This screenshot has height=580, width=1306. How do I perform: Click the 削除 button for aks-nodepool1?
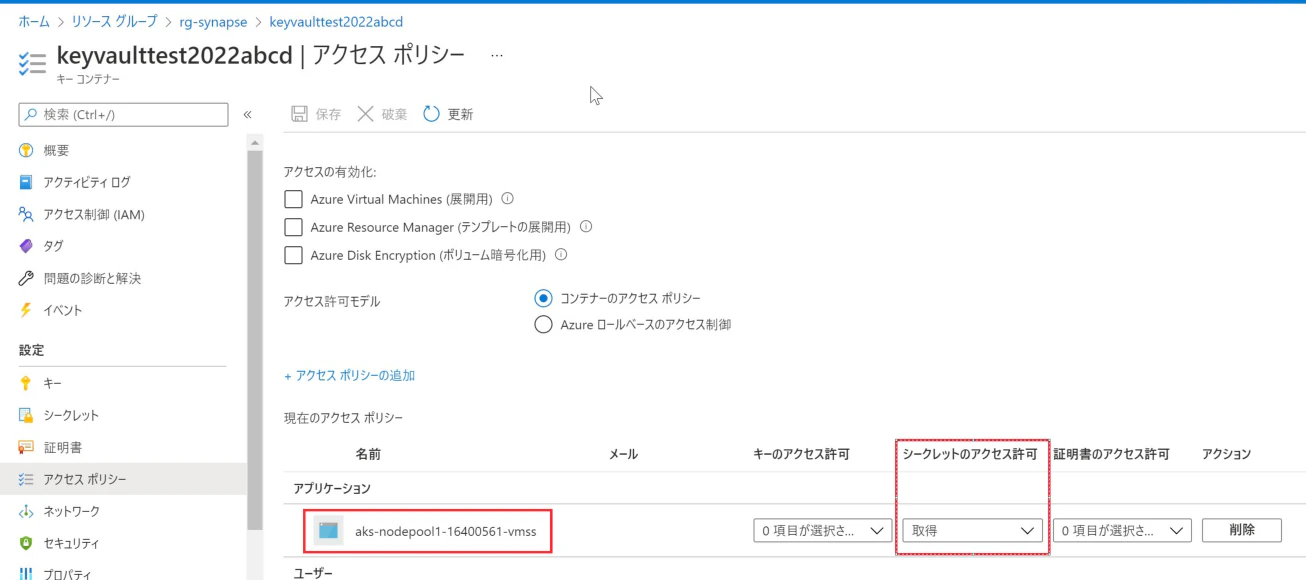1242,530
